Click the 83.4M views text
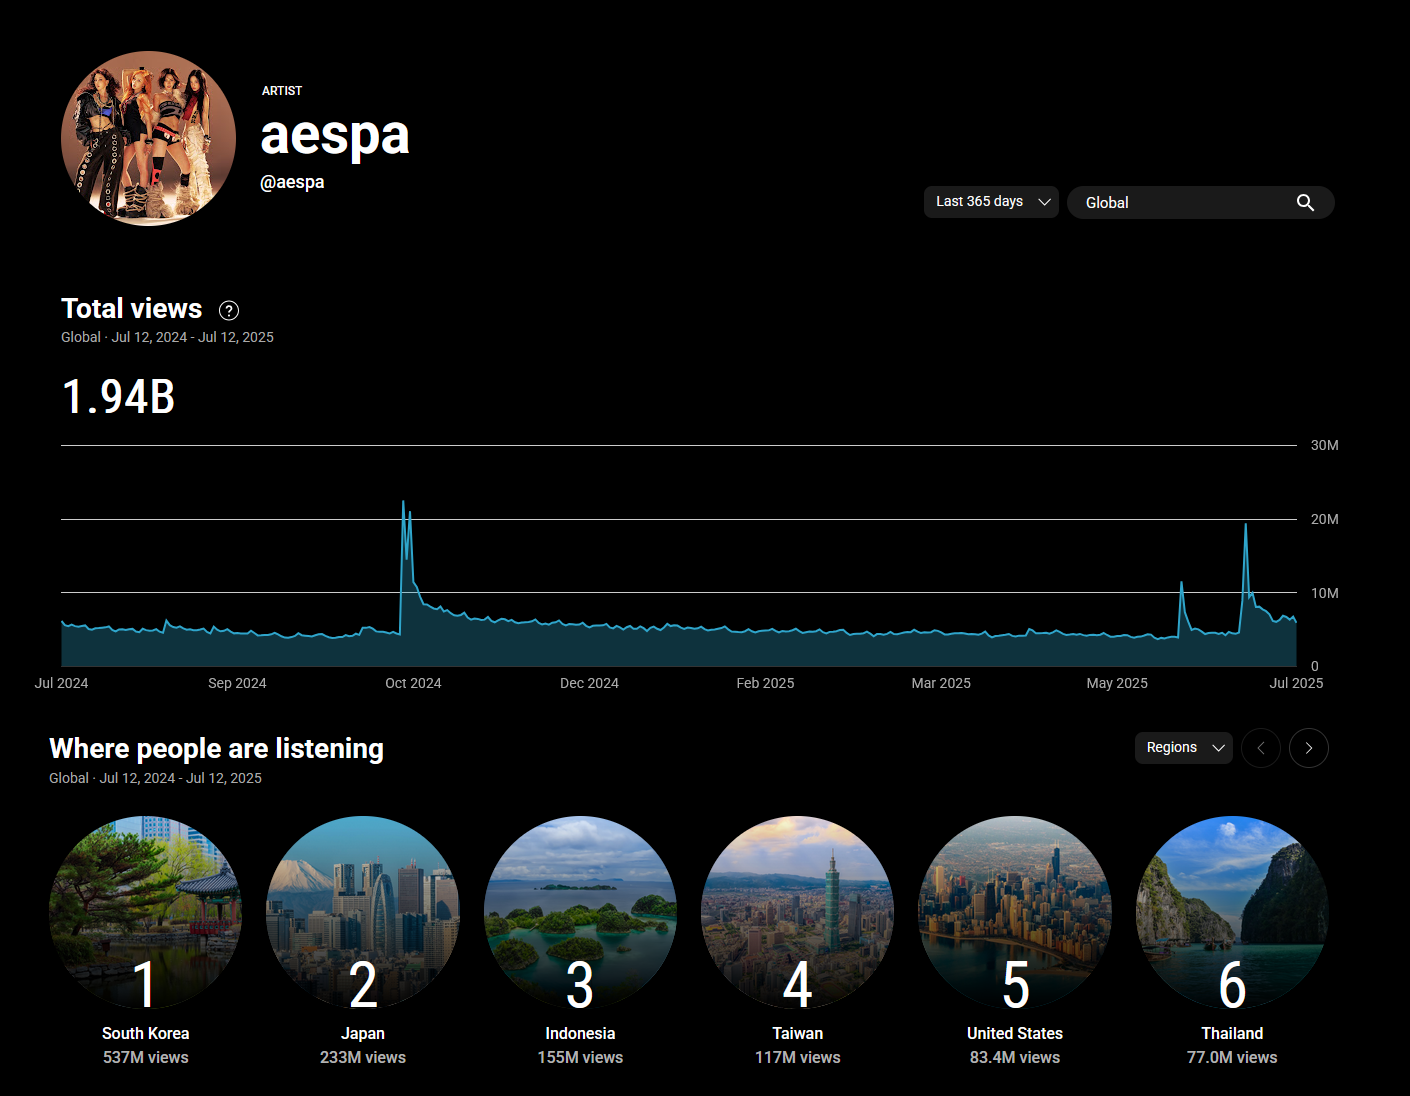The height and width of the screenshot is (1096, 1410). [1015, 1058]
